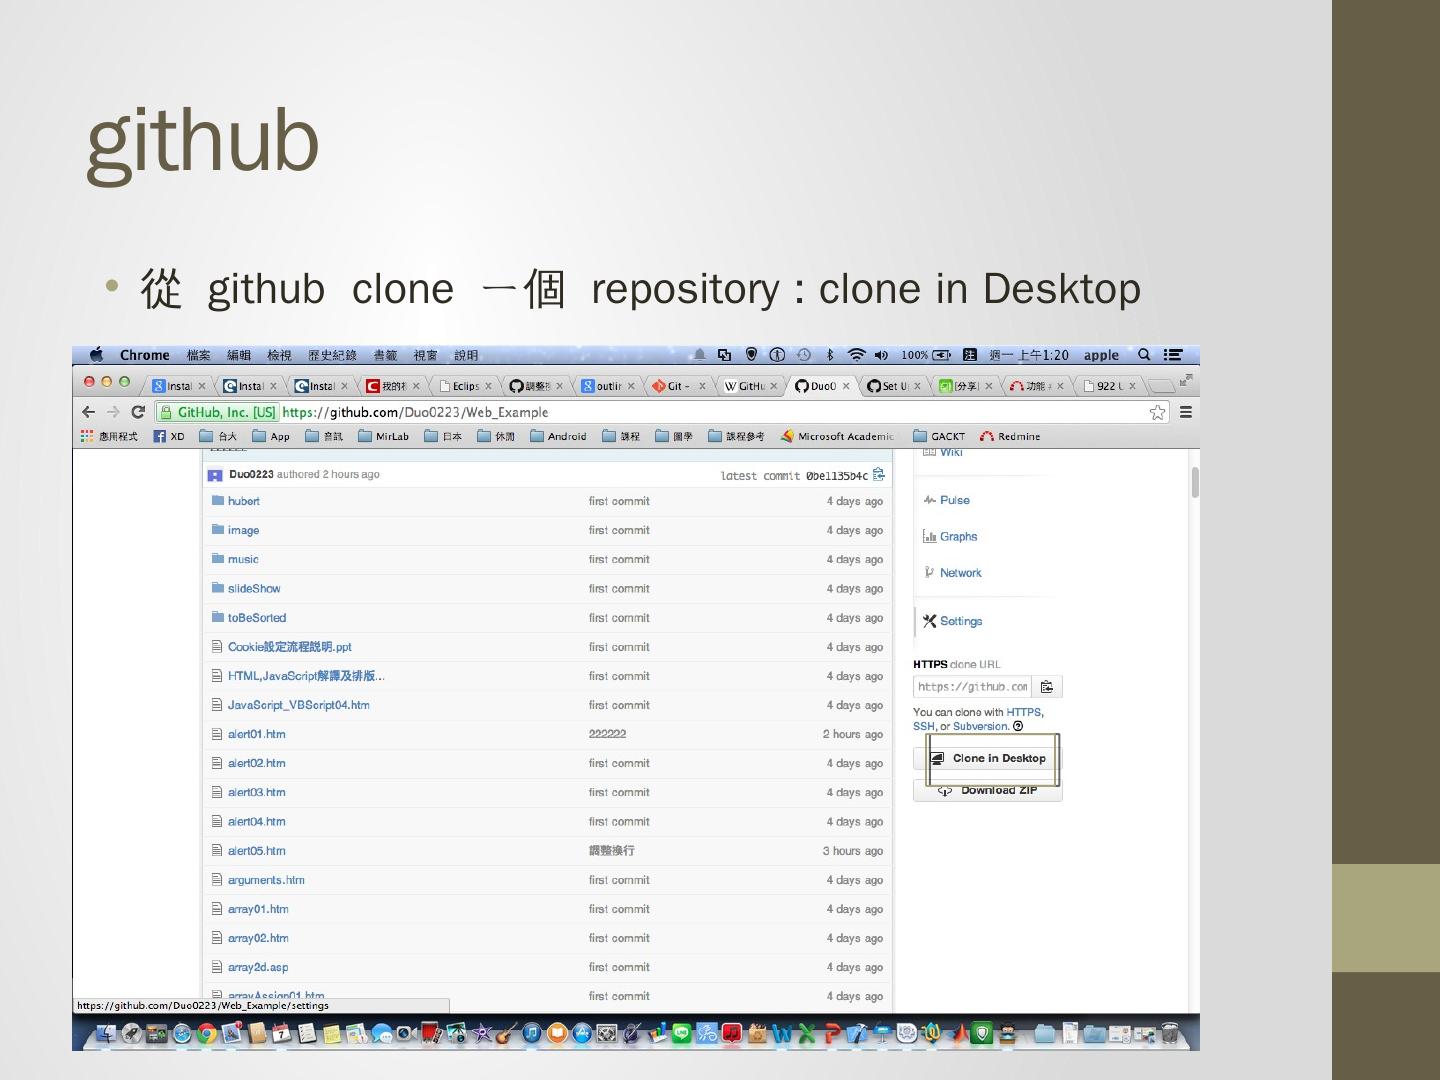Screen dimensions: 1440x1080
Task: Open the Redmine bookmark
Action: 1011,436
